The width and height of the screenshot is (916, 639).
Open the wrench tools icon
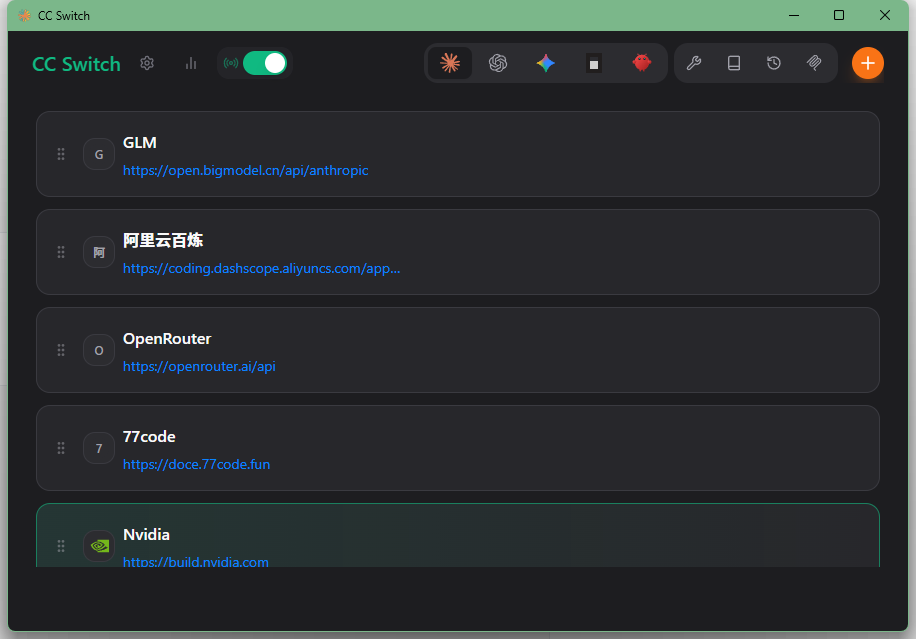693,63
